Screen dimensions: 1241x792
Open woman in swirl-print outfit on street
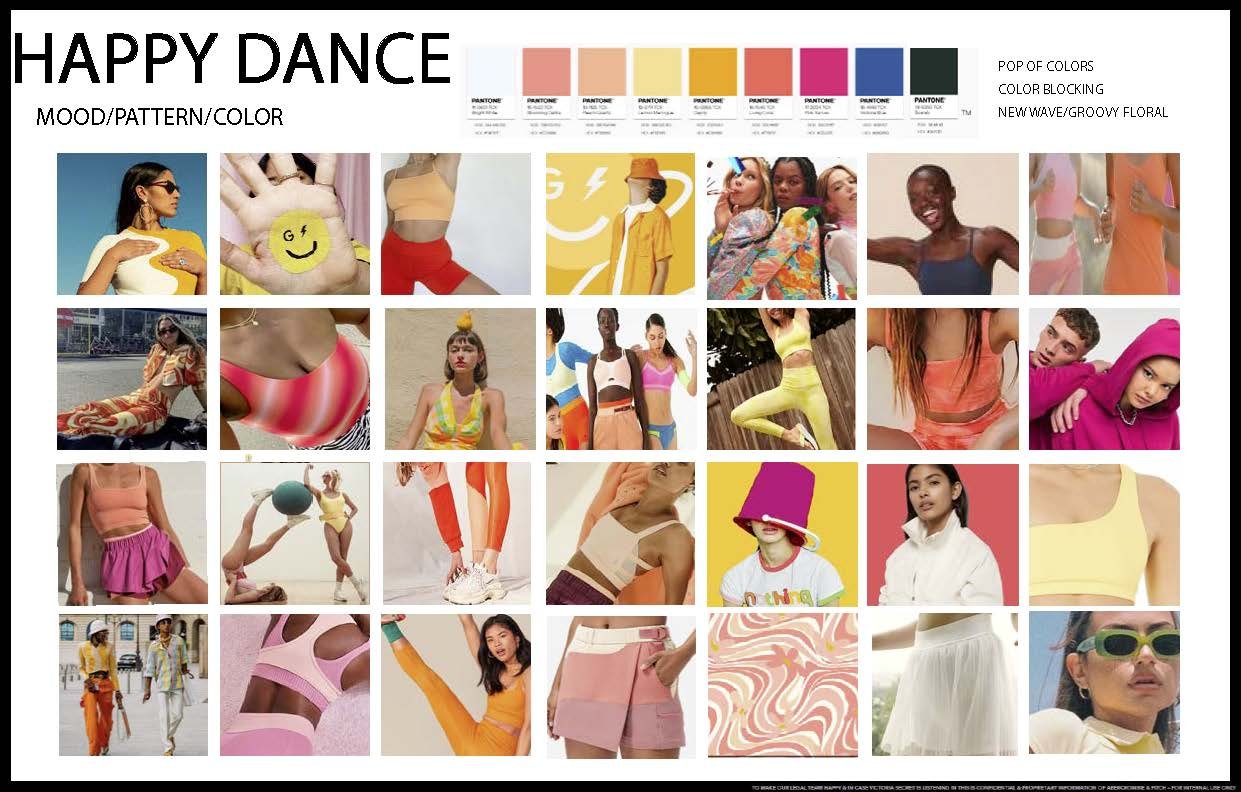(132, 379)
